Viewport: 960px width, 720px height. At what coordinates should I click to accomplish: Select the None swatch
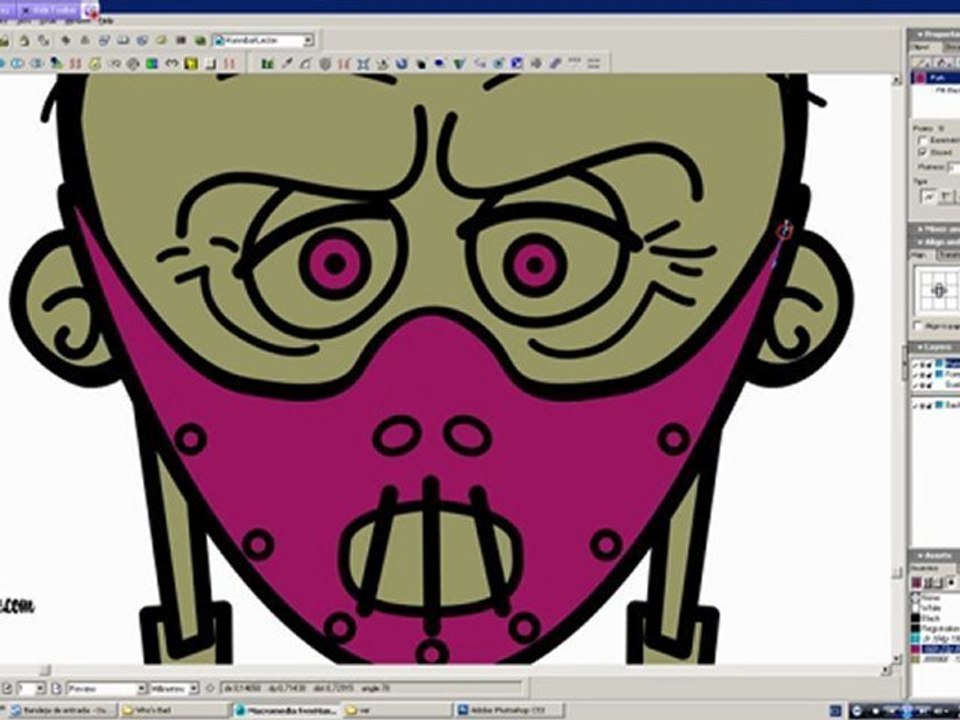(931, 598)
